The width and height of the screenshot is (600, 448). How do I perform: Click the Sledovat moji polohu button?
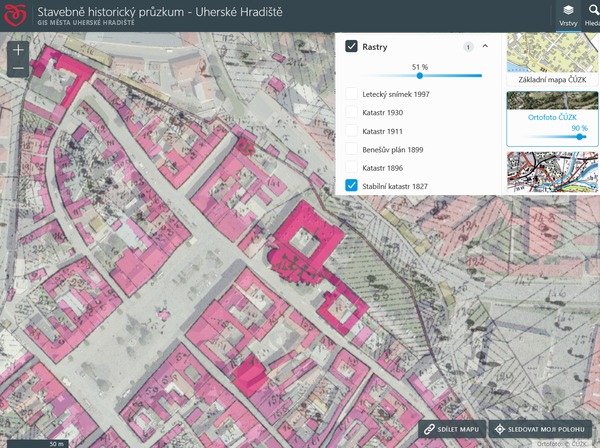[540, 429]
